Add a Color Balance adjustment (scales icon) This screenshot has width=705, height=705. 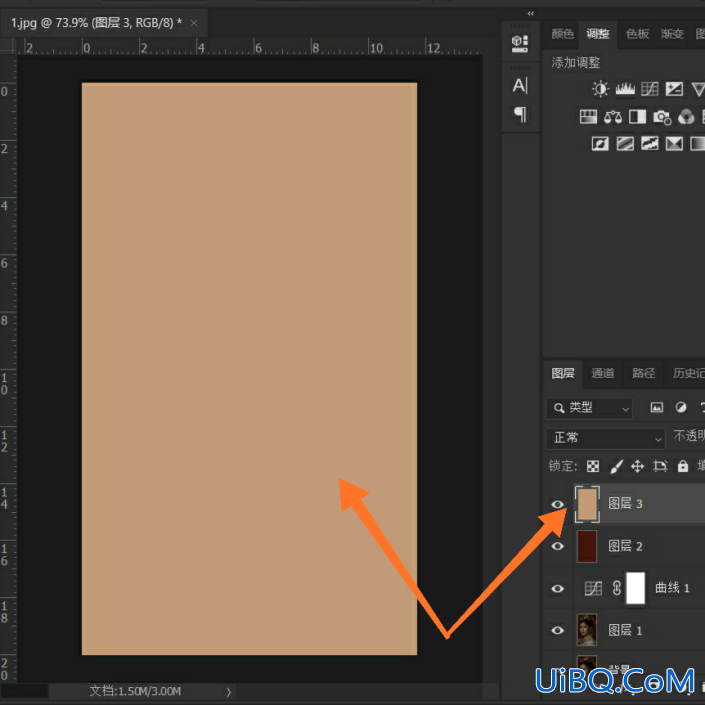(x=613, y=117)
